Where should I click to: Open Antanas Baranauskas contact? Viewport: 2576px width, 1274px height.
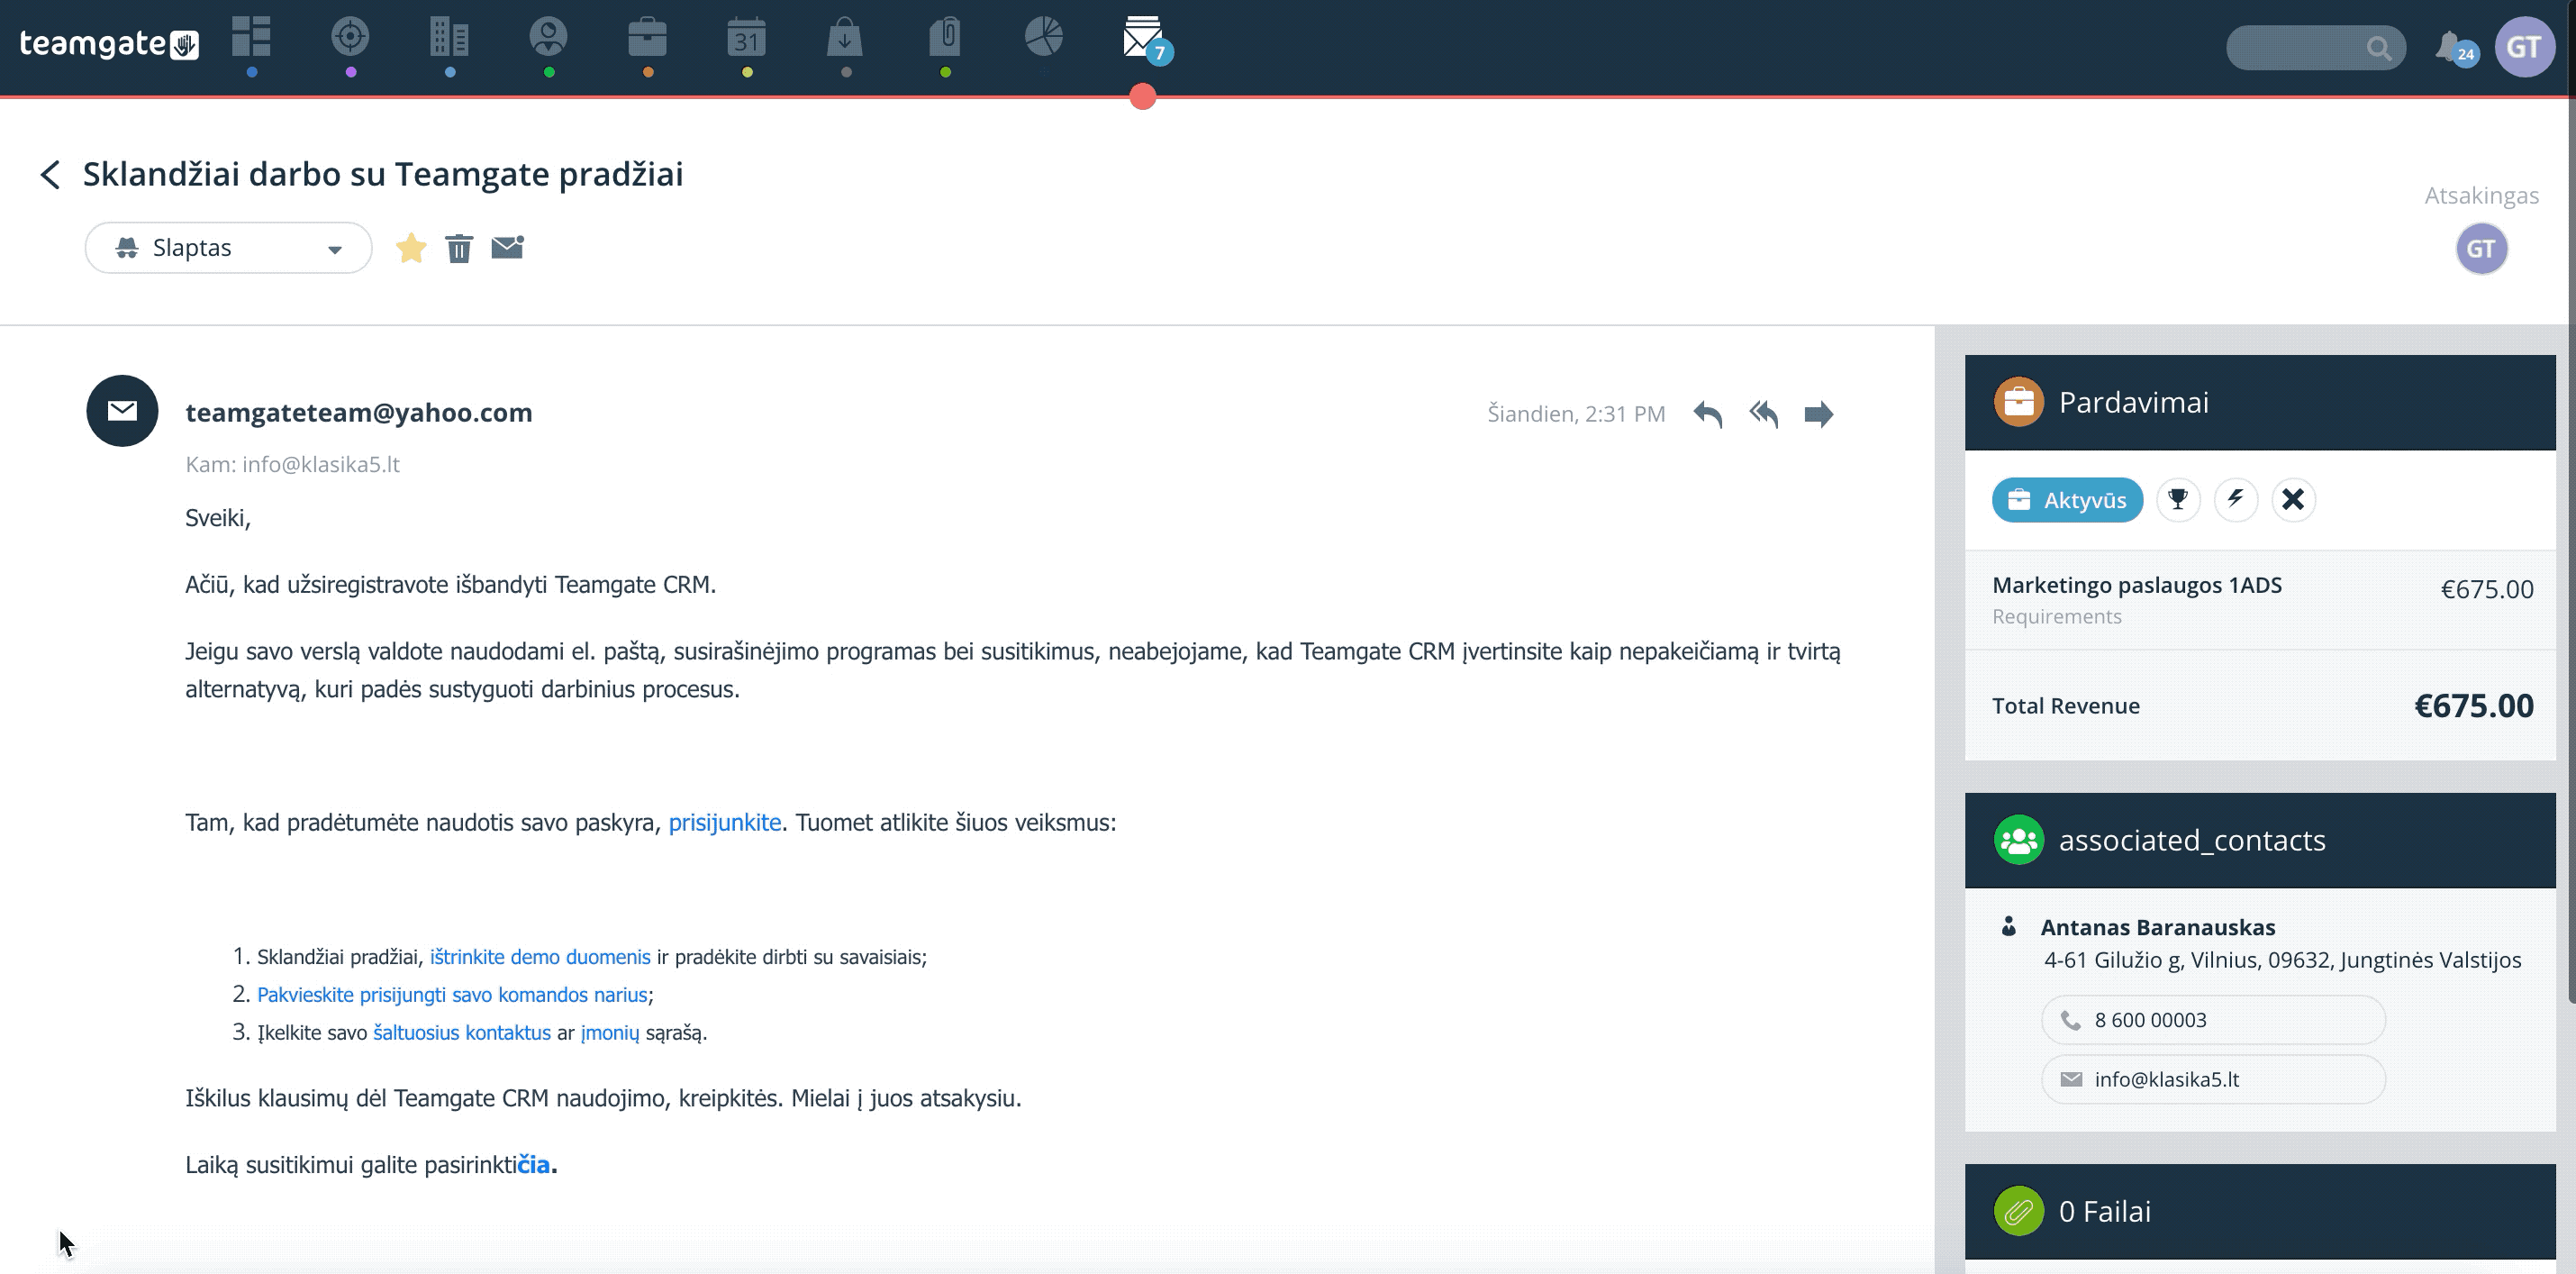click(2158, 927)
